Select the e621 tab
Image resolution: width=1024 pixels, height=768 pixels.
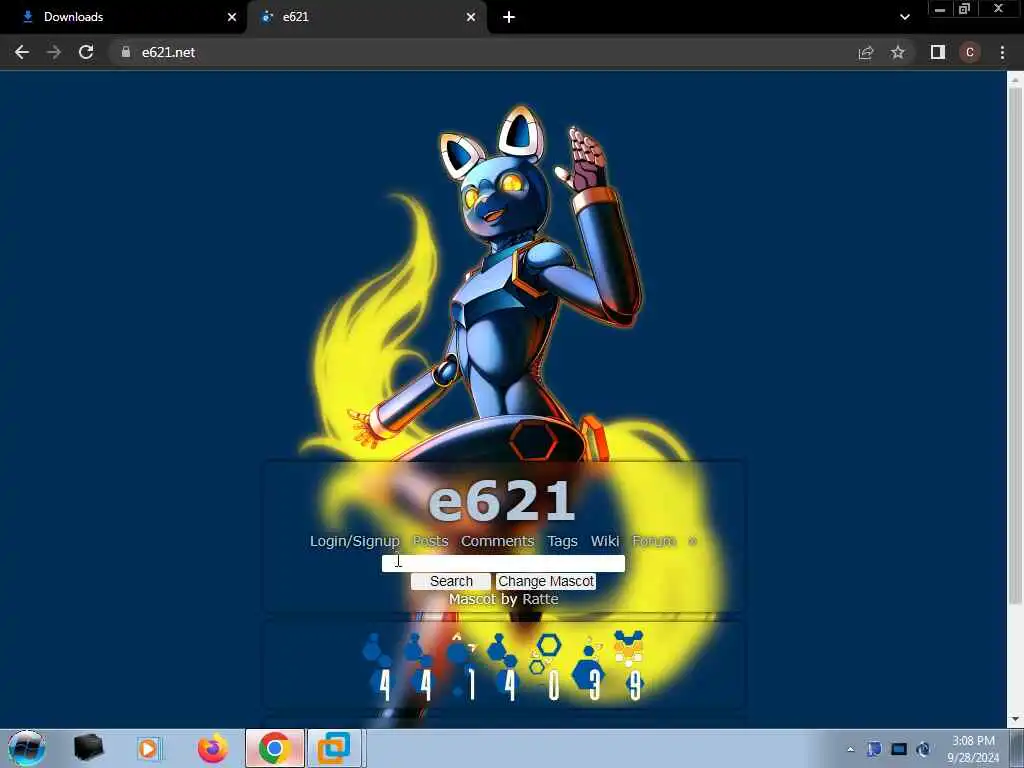(366, 17)
